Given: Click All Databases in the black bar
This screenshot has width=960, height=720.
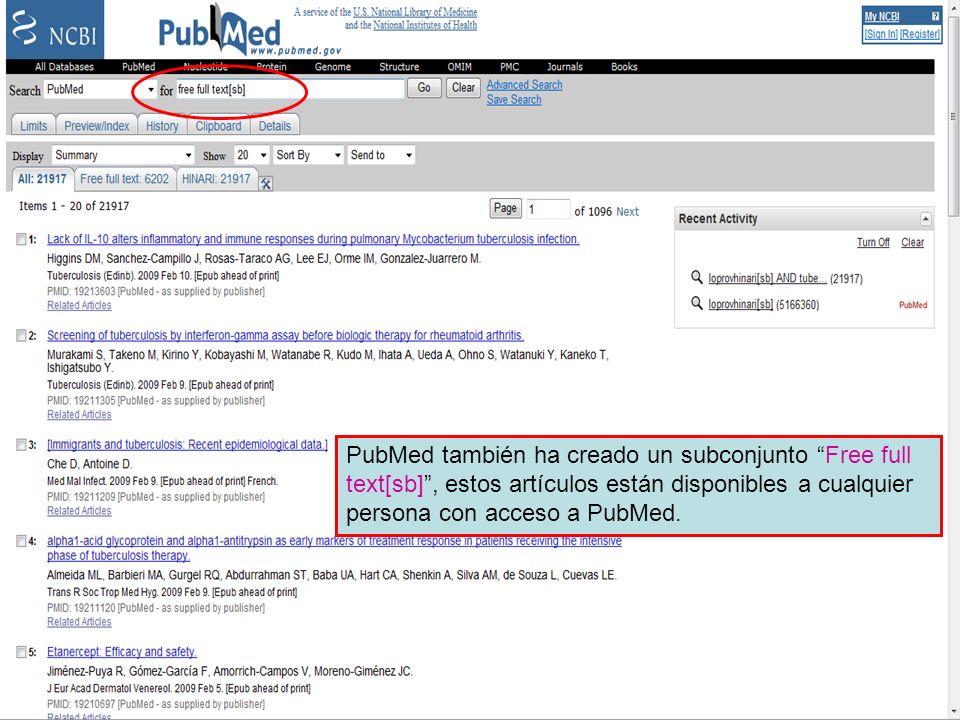Looking at the screenshot, I should point(64,67).
